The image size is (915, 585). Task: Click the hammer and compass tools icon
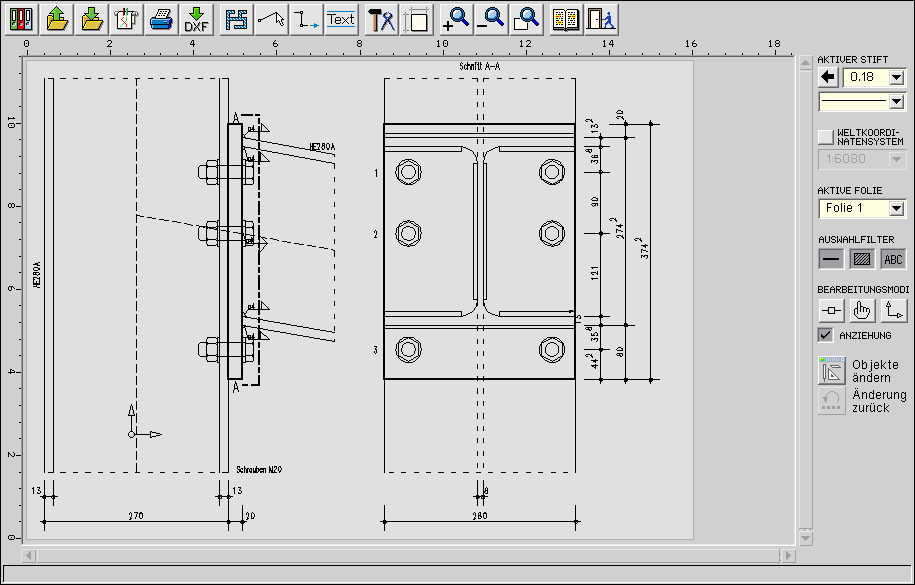[381, 18]
